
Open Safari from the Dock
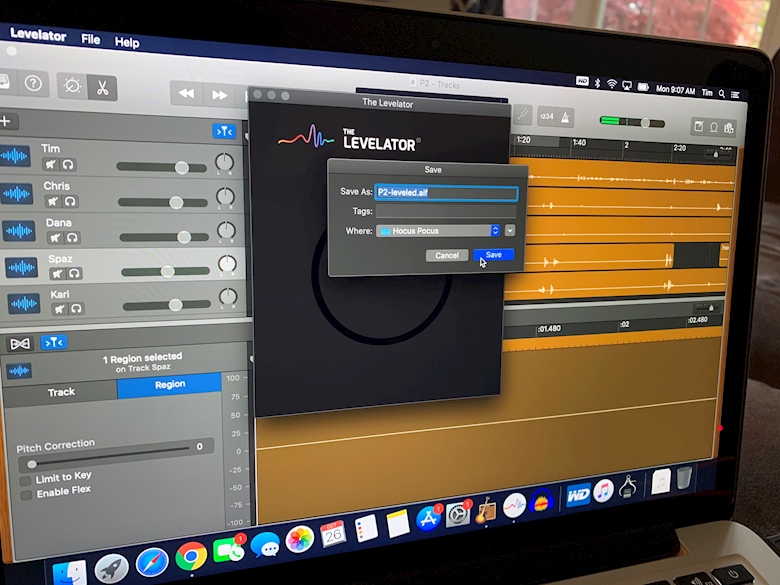[152, 563]
